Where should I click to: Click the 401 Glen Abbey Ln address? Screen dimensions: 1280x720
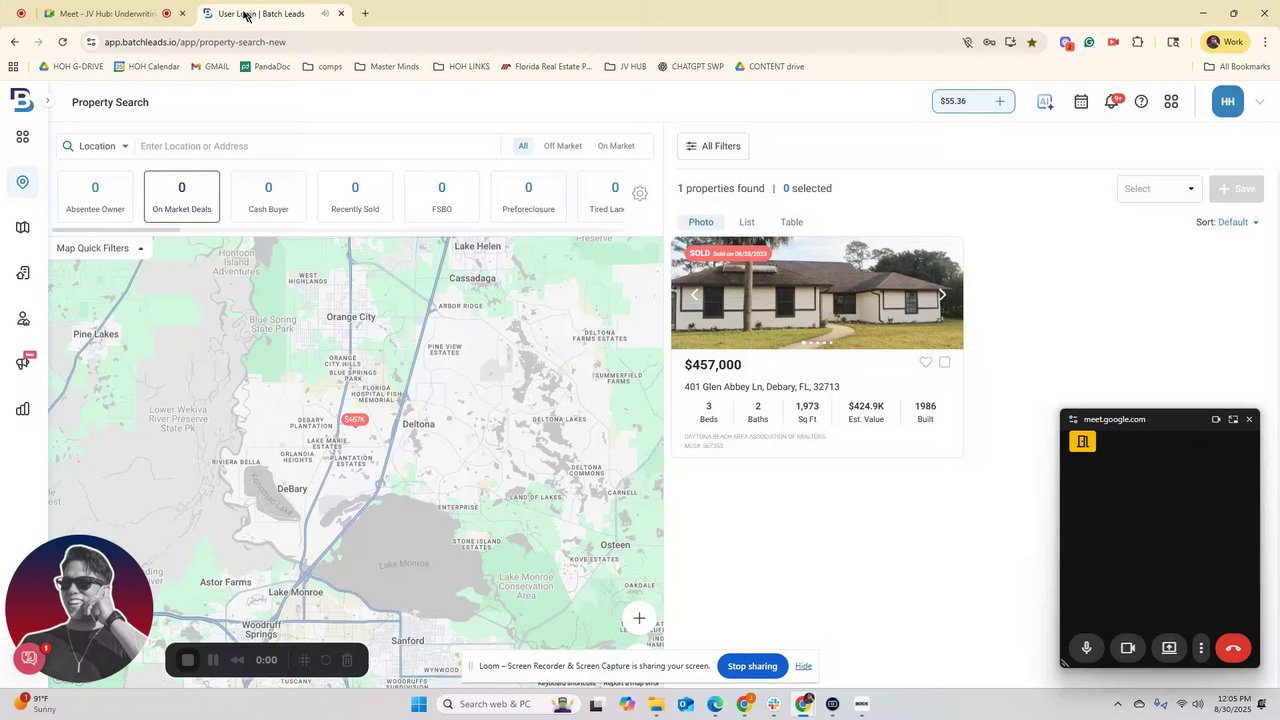(x=762, y=387)
